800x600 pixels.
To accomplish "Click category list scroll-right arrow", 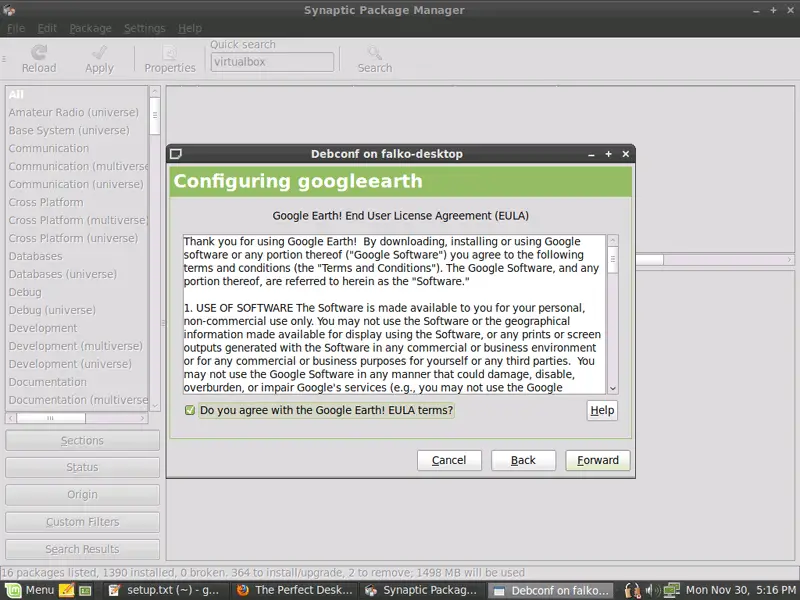I will [142, 418].
